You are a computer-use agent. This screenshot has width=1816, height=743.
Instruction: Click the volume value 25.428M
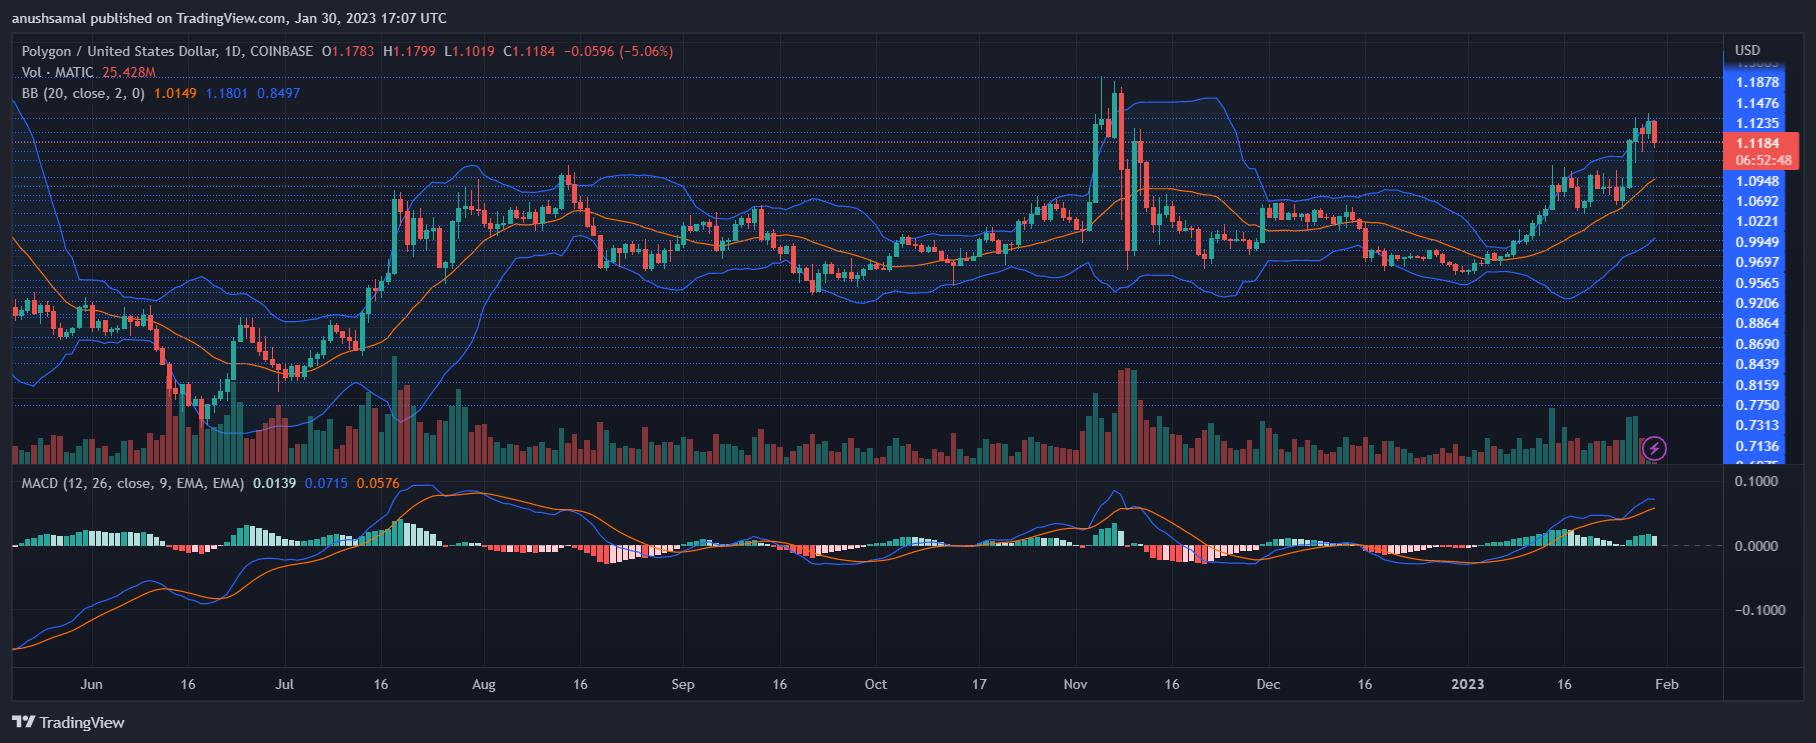(x=129, y=72)
